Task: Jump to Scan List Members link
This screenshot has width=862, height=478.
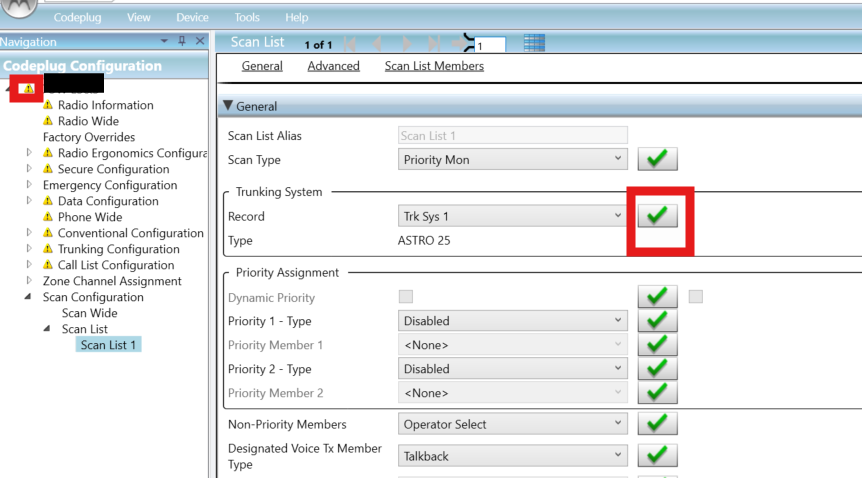Action: coord(434,66)
